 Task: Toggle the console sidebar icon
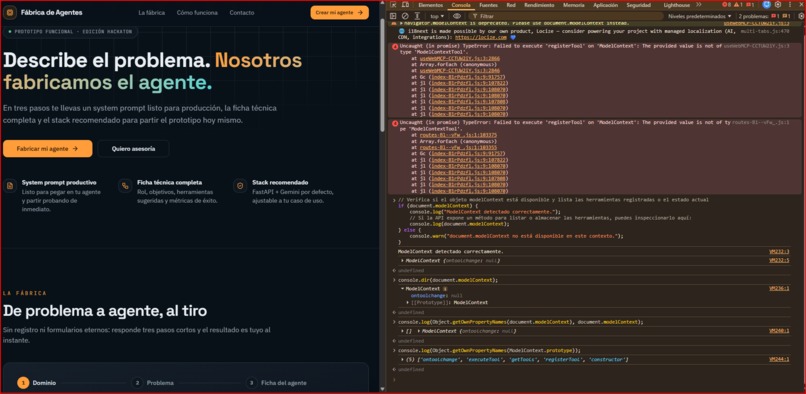tap(393, 16)
